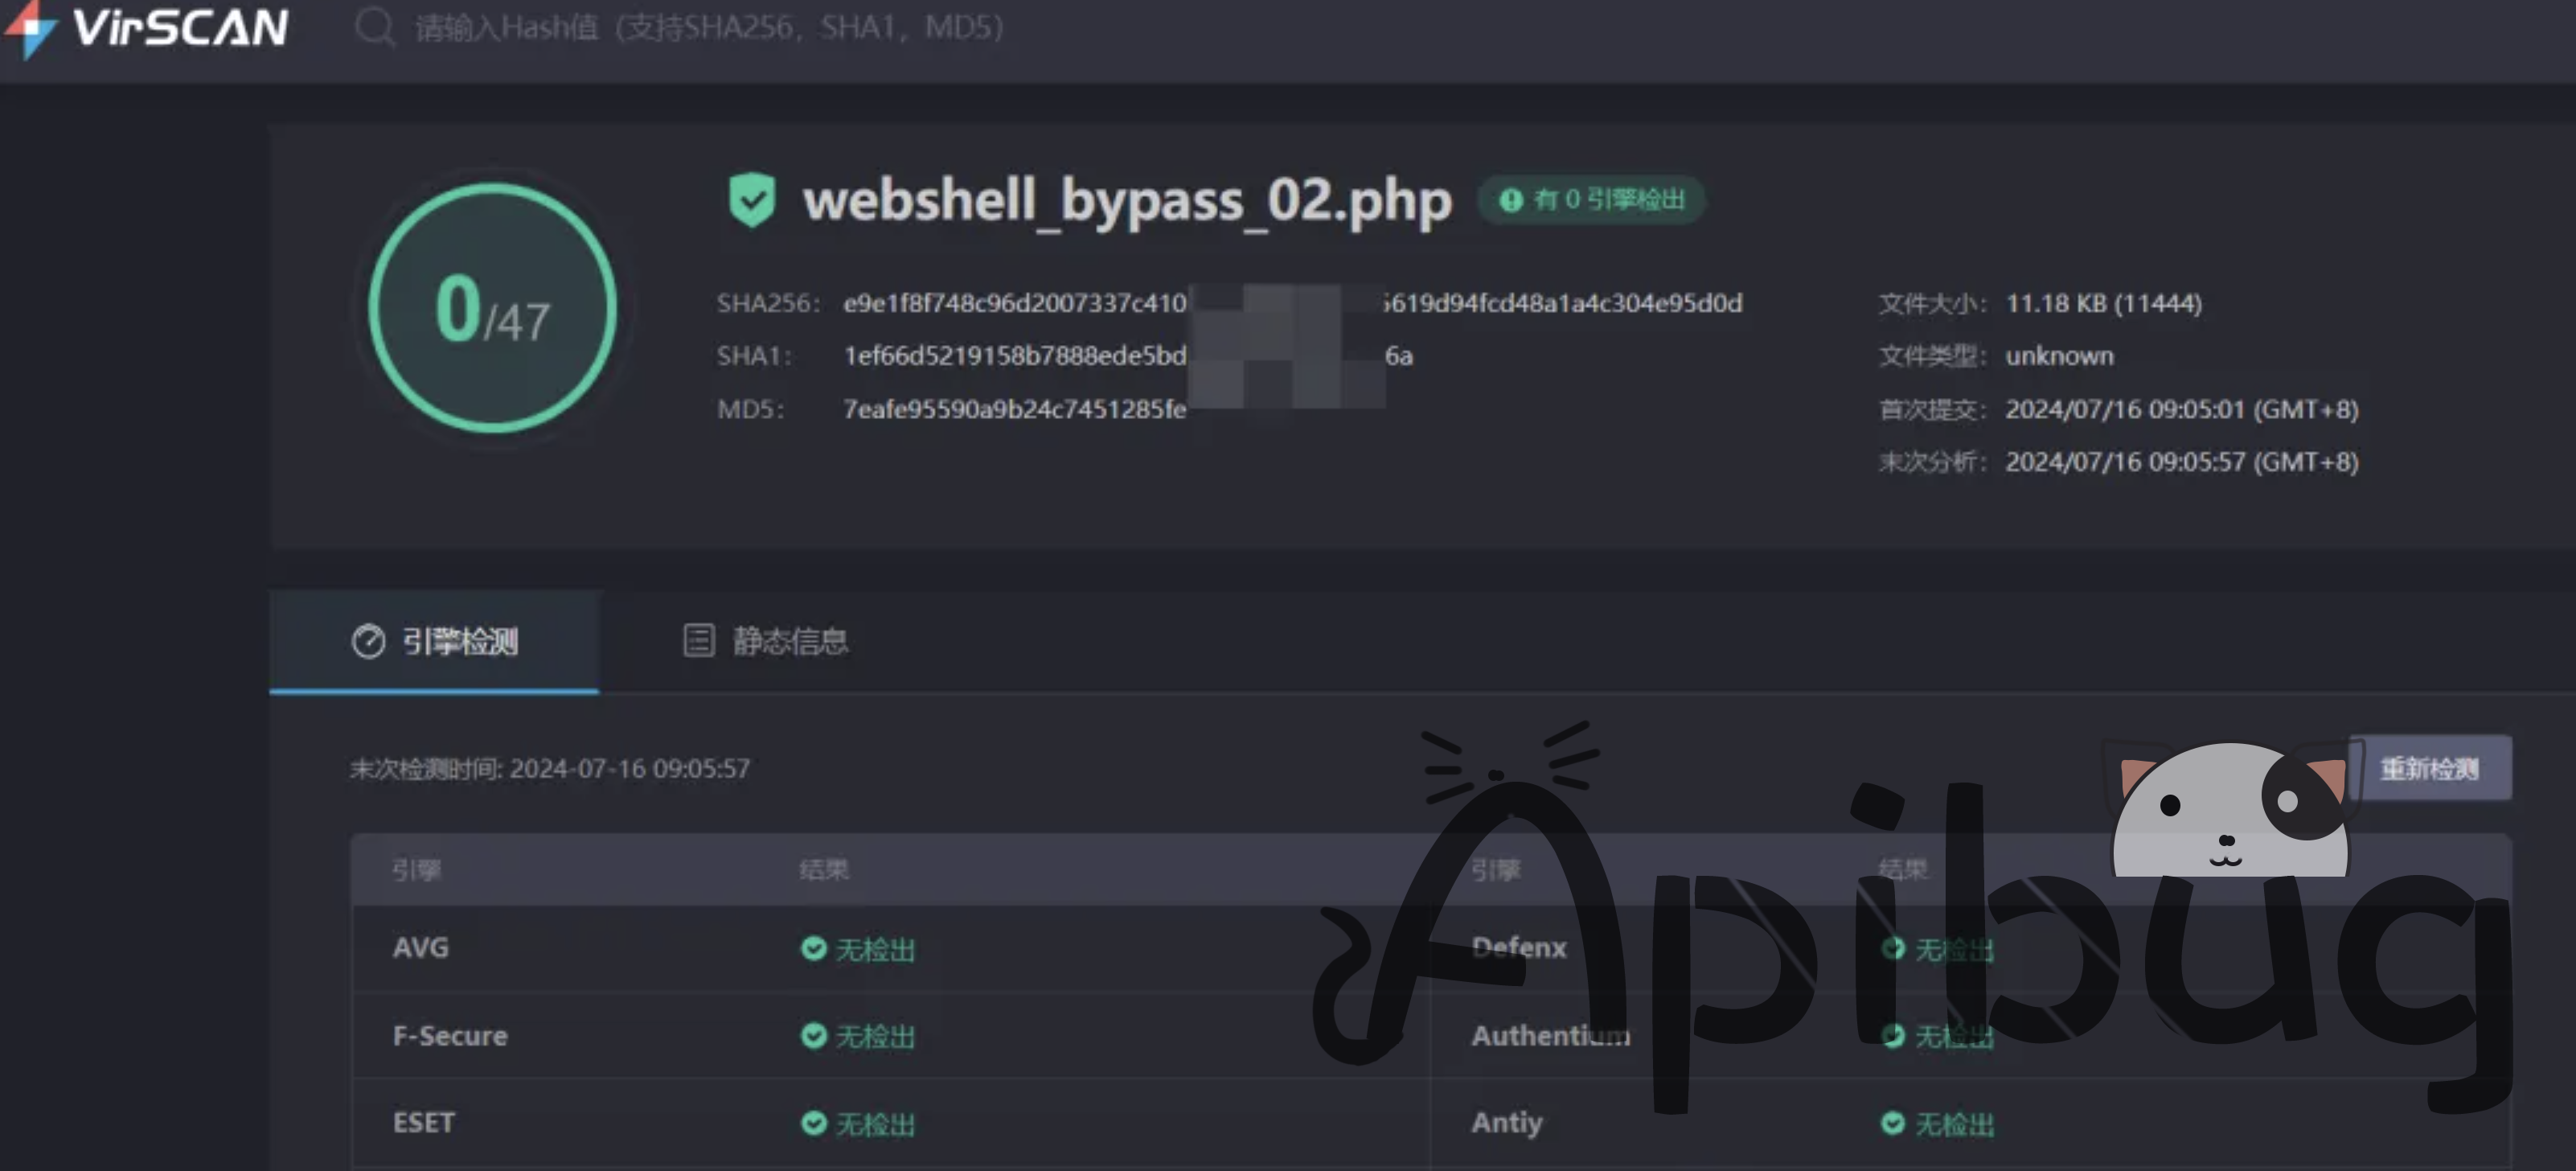
Task: Click the 0/47 detection progress circle
Action: pyautogui.click(x=492, y=310)
